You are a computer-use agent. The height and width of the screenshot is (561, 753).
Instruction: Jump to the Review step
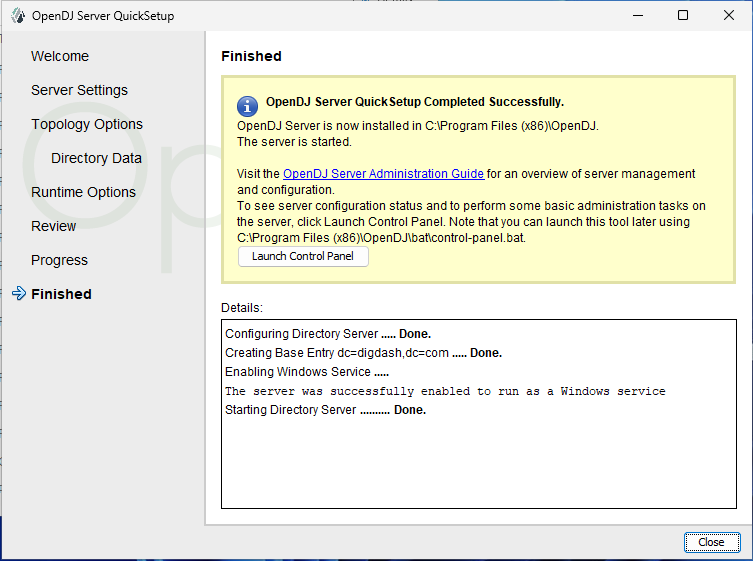coord(53,226)
